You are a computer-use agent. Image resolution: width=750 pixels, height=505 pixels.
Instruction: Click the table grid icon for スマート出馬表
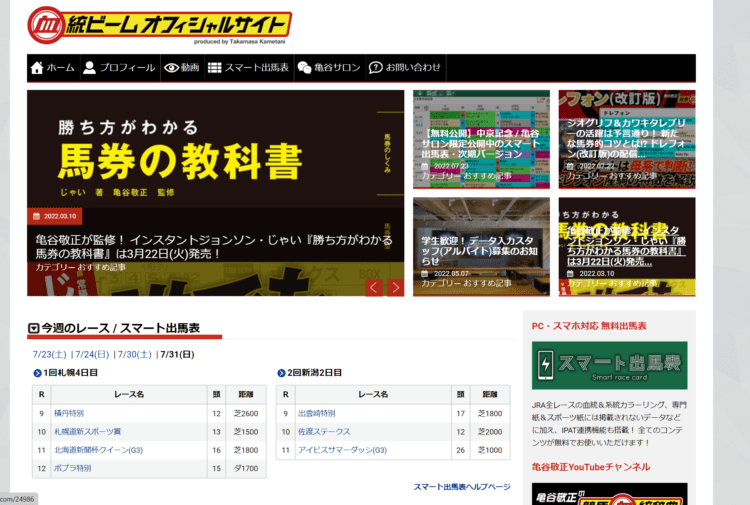tap(214, 68)
